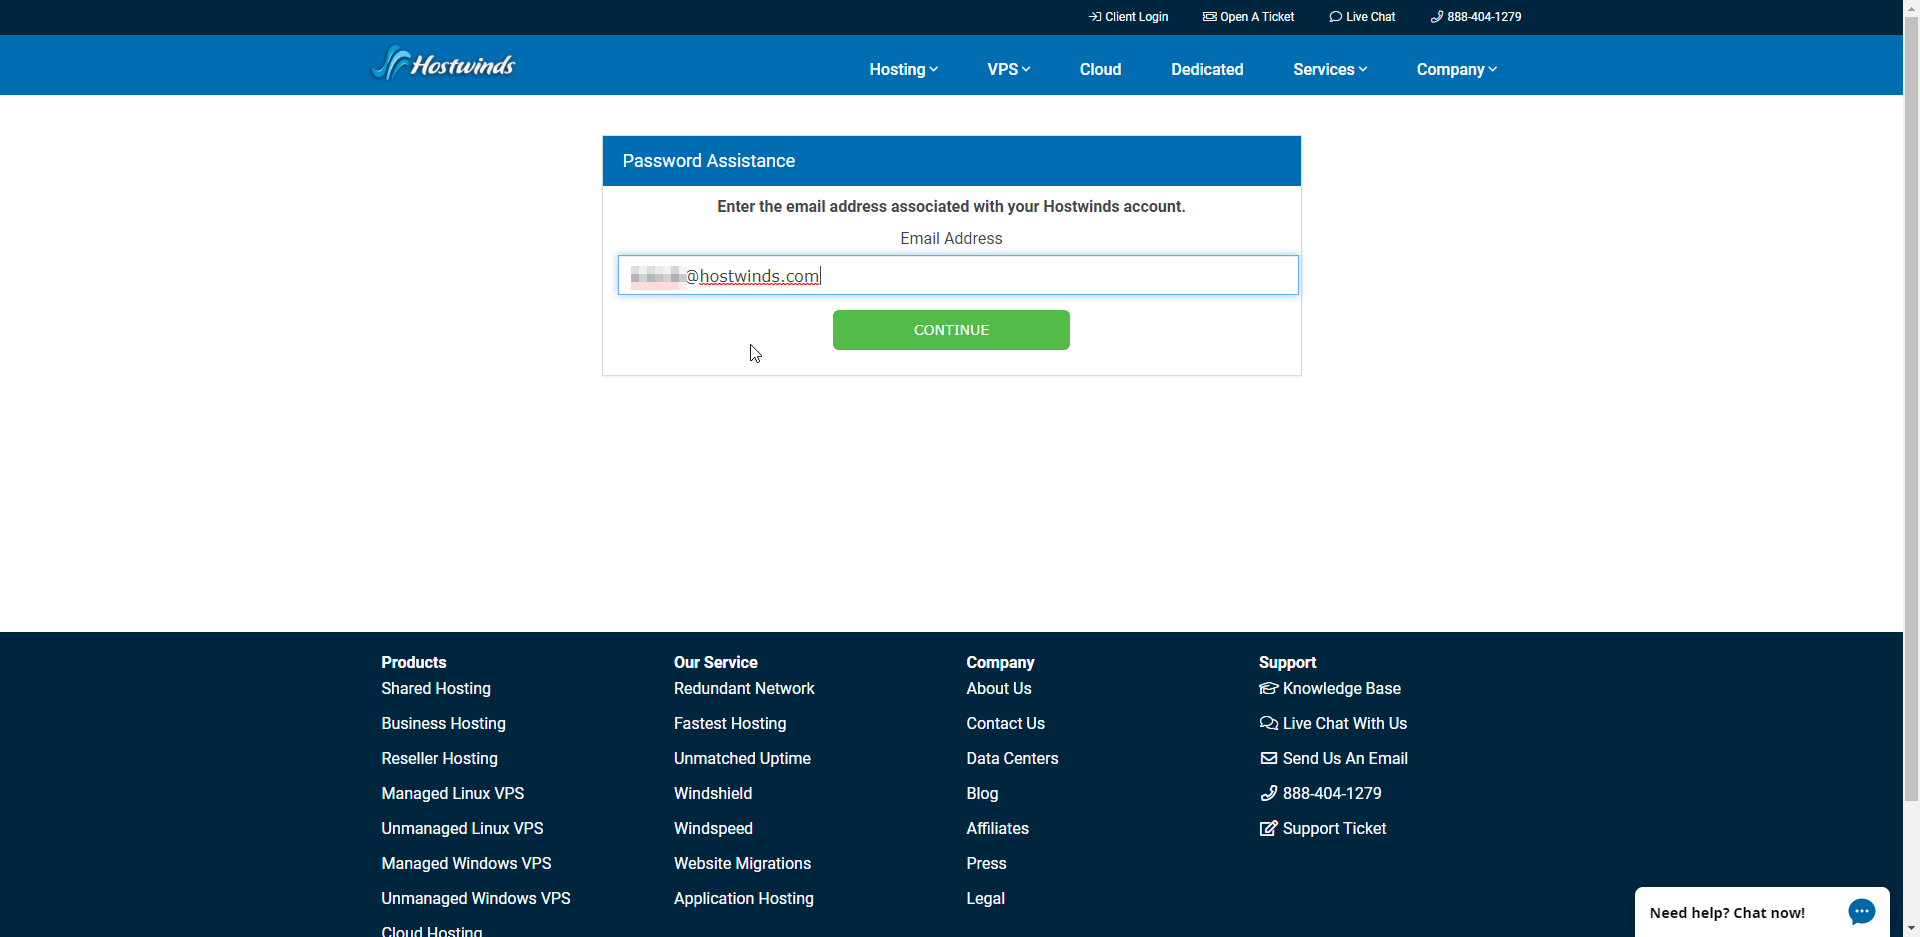
Task: Open the Dedicated menu item
Action: pyautogui.click(x=1207, y=69)
